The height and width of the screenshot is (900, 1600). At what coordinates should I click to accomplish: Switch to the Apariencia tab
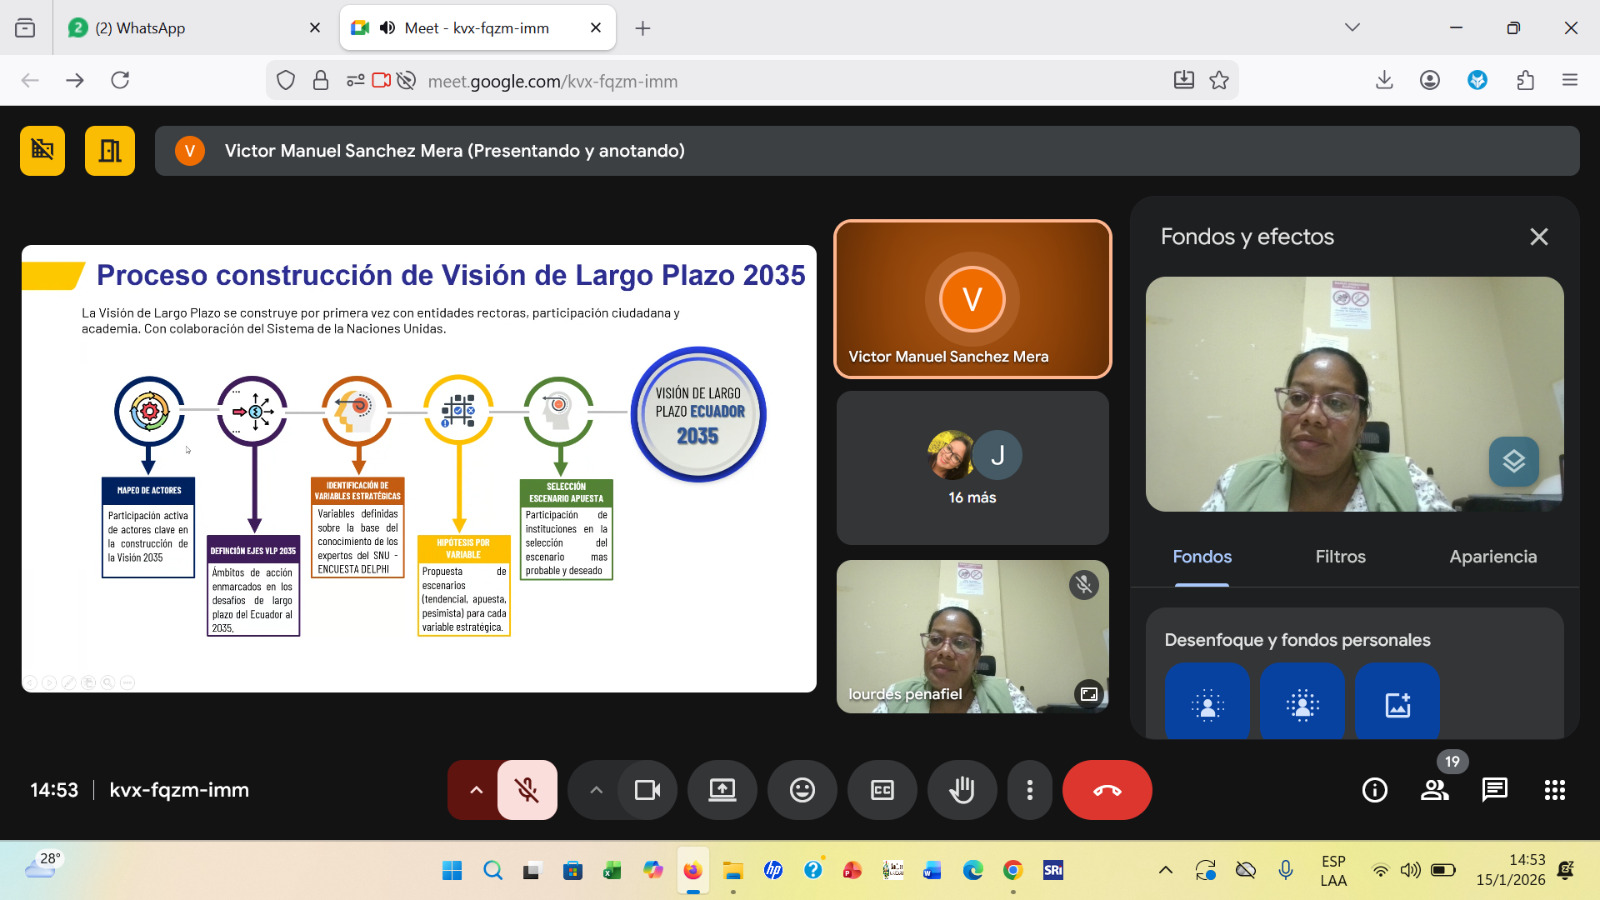coord(1492,557)
